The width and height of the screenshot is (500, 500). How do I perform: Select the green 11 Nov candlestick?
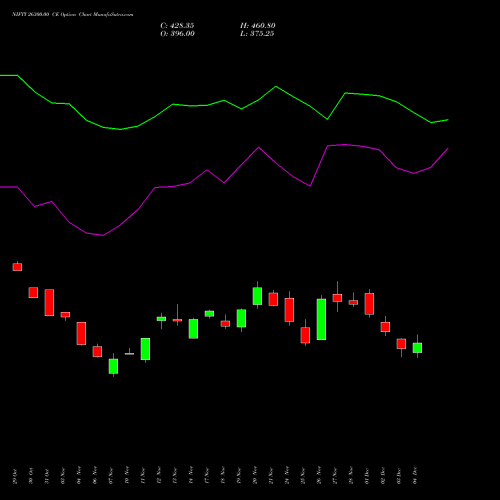click(145, 349)
